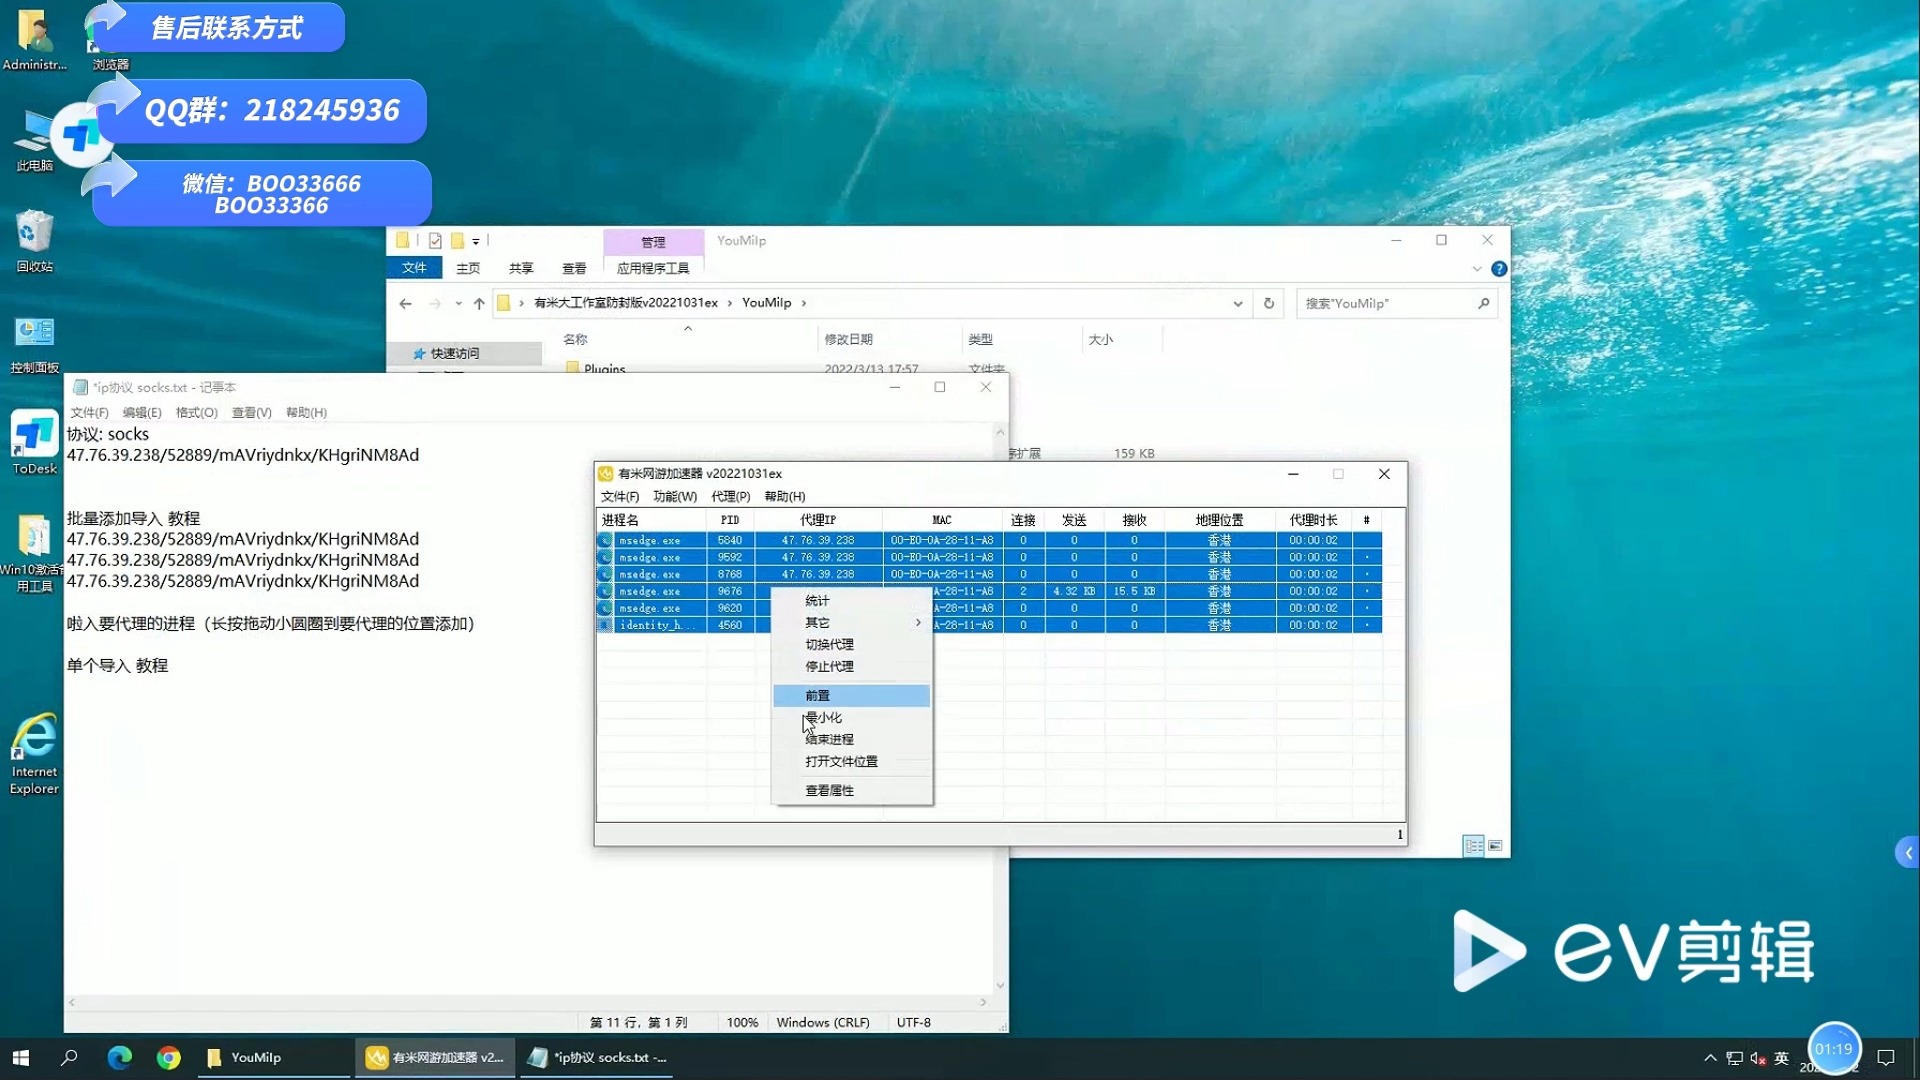The width and height of the screenshot is (1920, 1080).
Task: Click the network tray icon
Action: click(x=1735, y=1058)
